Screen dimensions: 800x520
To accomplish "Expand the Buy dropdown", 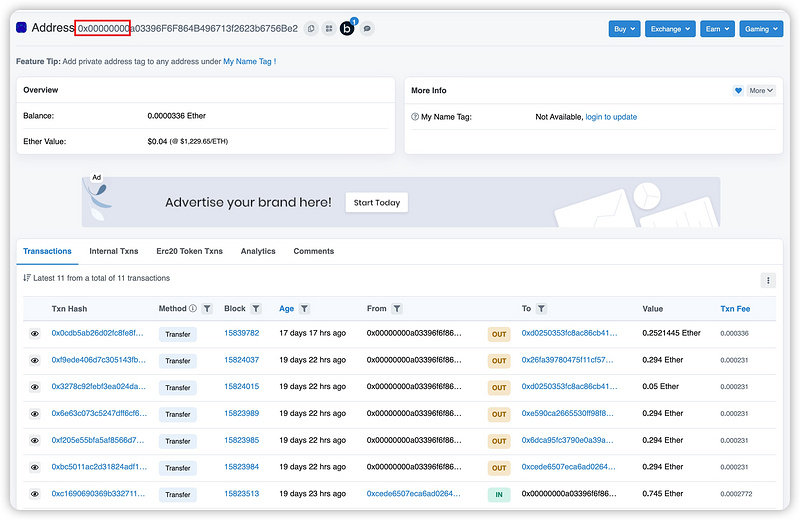I will [624, 29].
